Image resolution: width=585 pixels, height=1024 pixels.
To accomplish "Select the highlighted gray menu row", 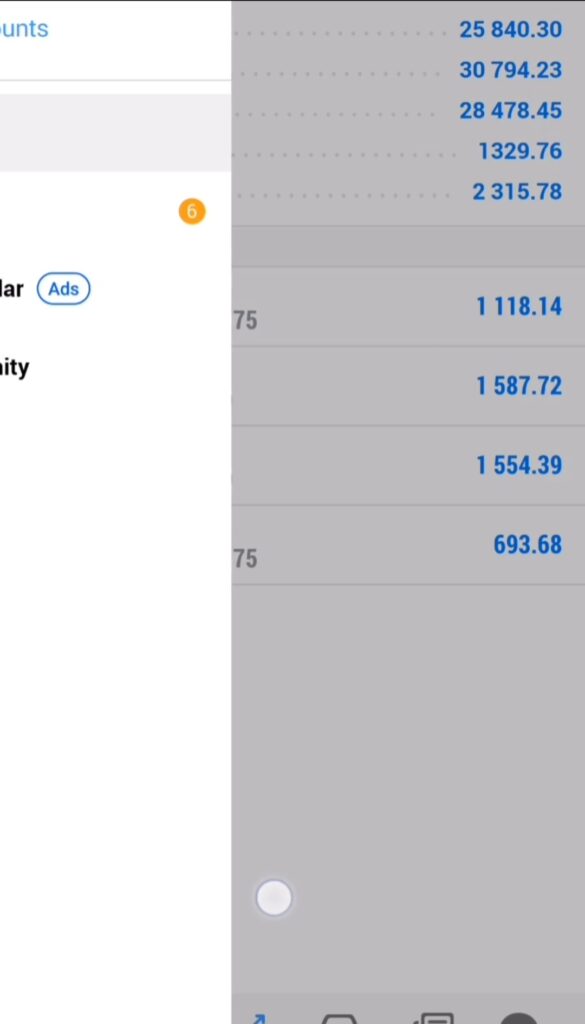I will point(116,132).
